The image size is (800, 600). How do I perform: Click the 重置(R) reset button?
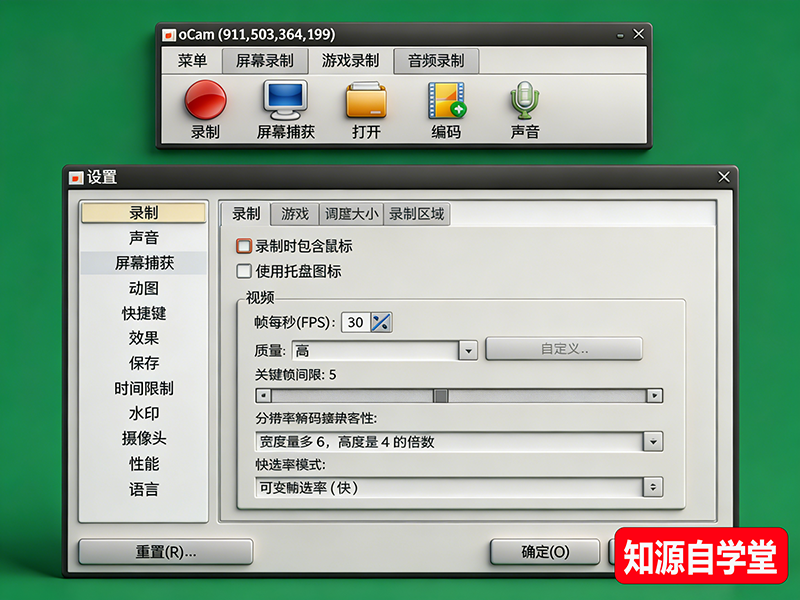pyautogui.click(x=165, y=551)
